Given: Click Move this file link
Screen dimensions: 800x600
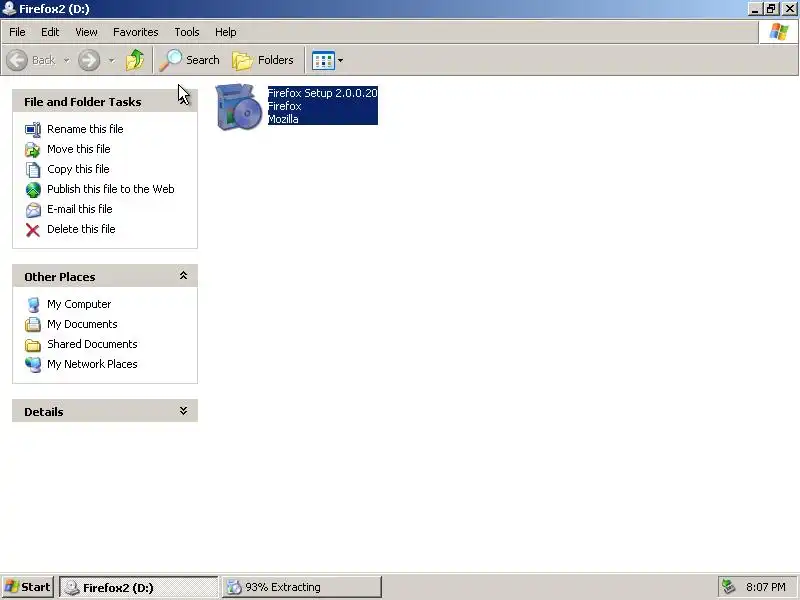Looking at the screenshot, I should 79,149.
